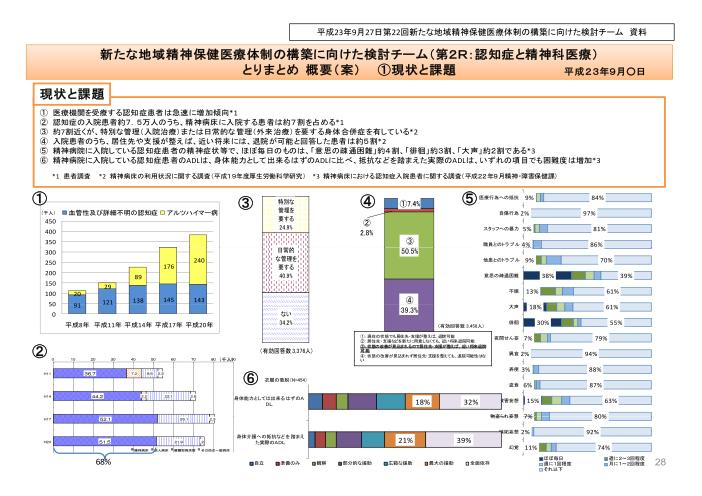Click the 38% value in the 意思の疎通困難 row
This screenshot has height=496, width=702.
(x=548, y=276)
